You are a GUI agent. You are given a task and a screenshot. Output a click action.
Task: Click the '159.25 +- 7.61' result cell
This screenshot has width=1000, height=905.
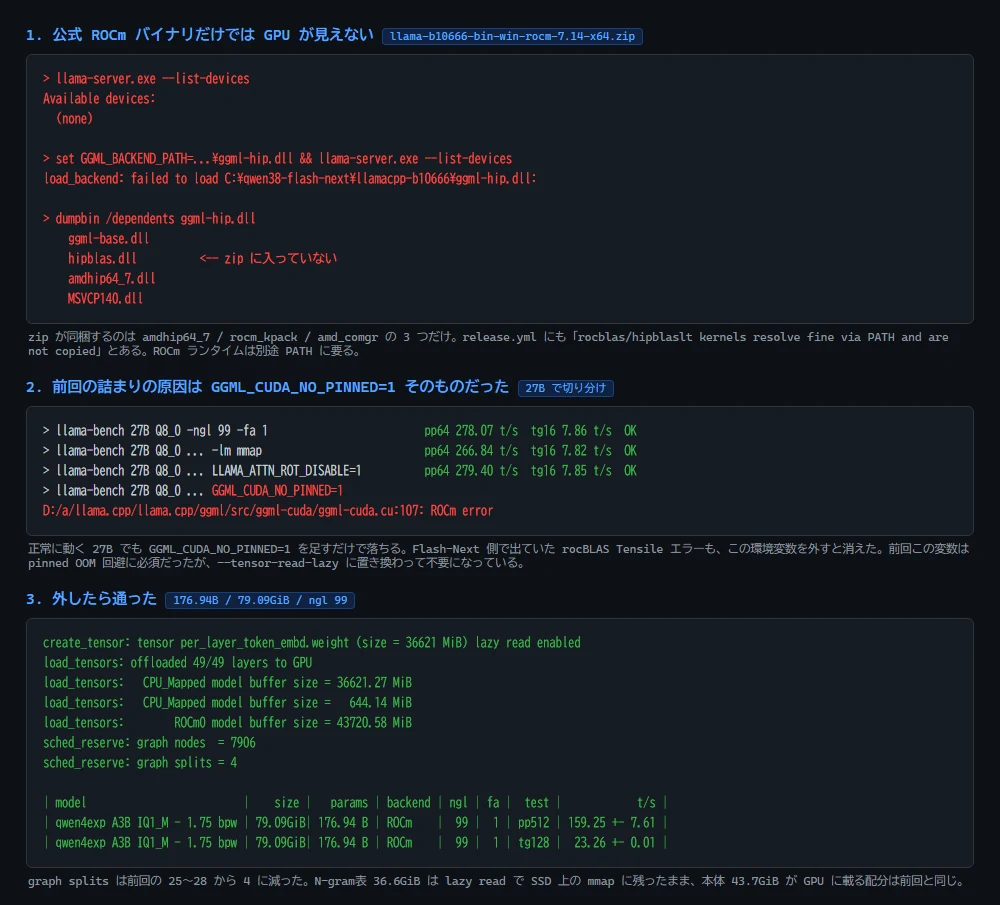pos(612,823)
